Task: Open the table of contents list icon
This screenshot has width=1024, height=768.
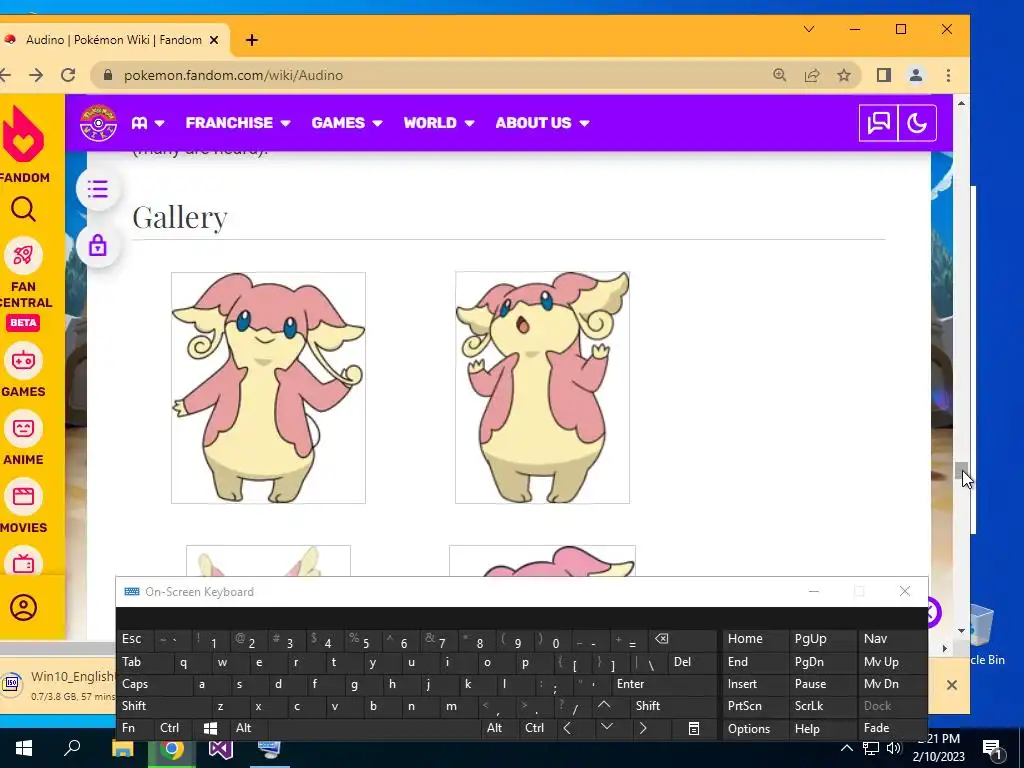Action: (98, 189)
